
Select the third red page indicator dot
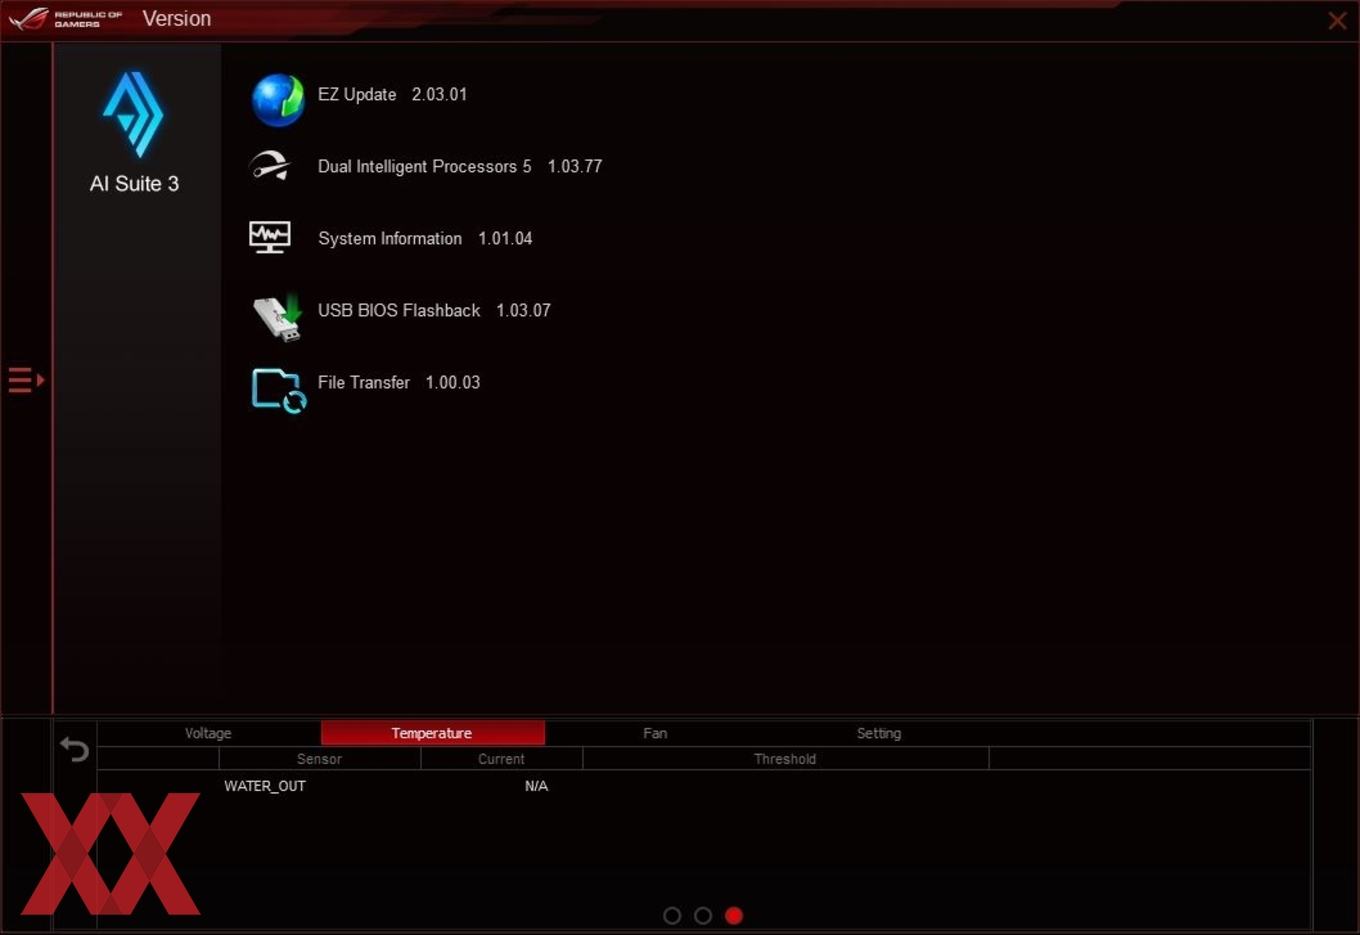[x=734, y=915]
